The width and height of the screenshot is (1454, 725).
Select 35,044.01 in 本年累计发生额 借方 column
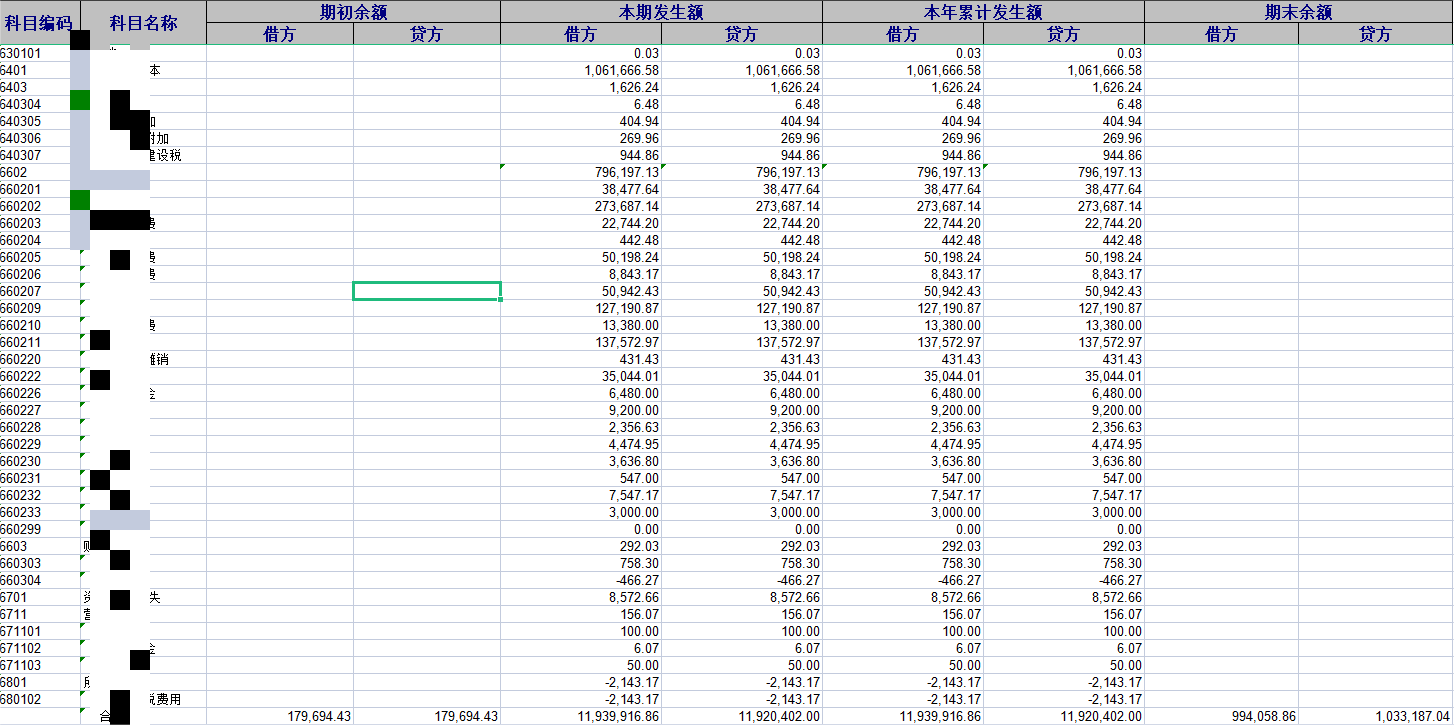click(x=950, y=376)
